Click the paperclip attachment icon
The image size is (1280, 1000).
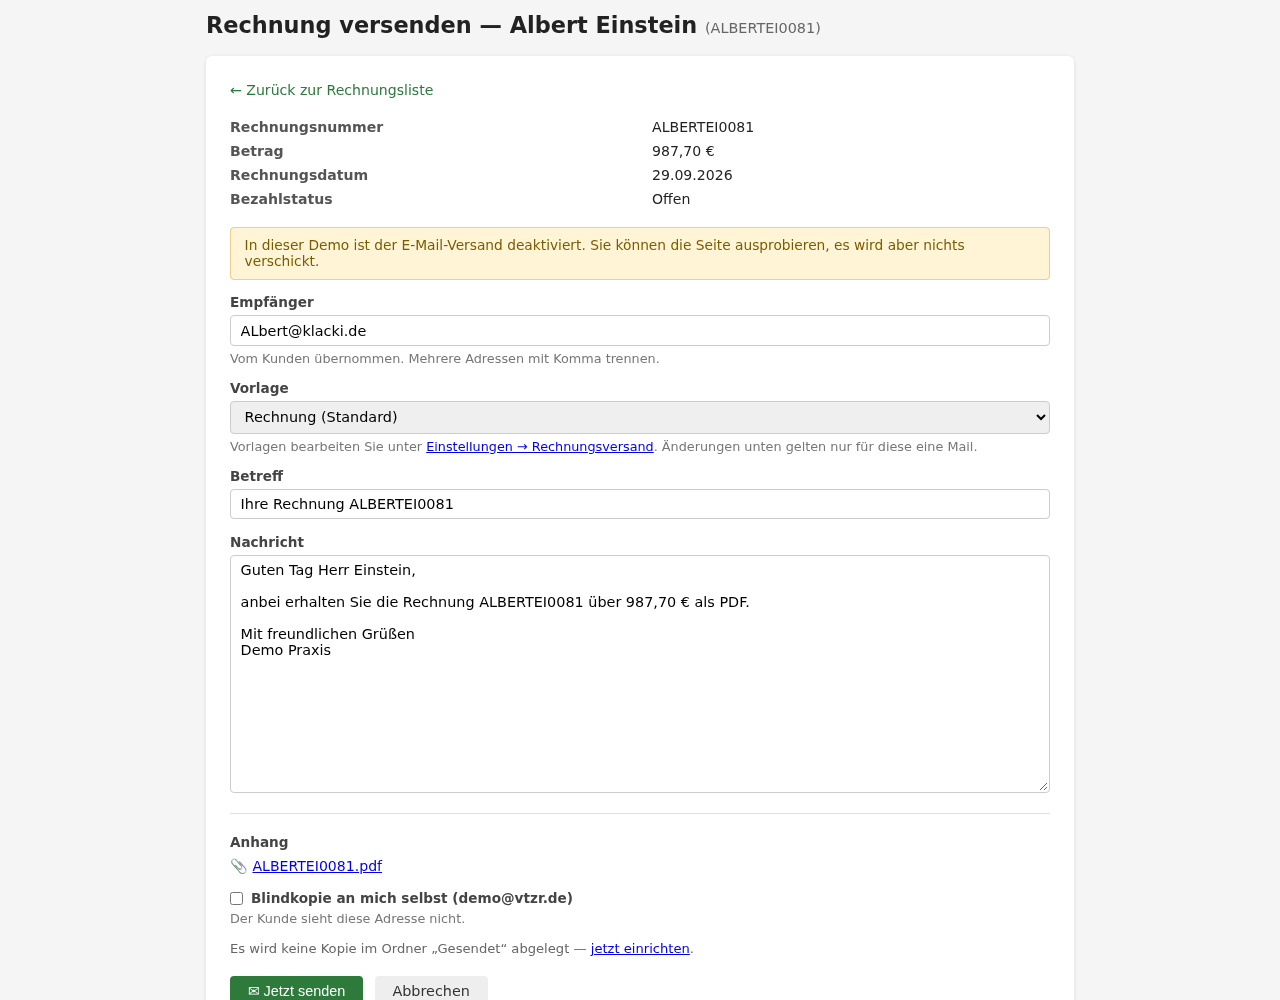tap(238, 866)
